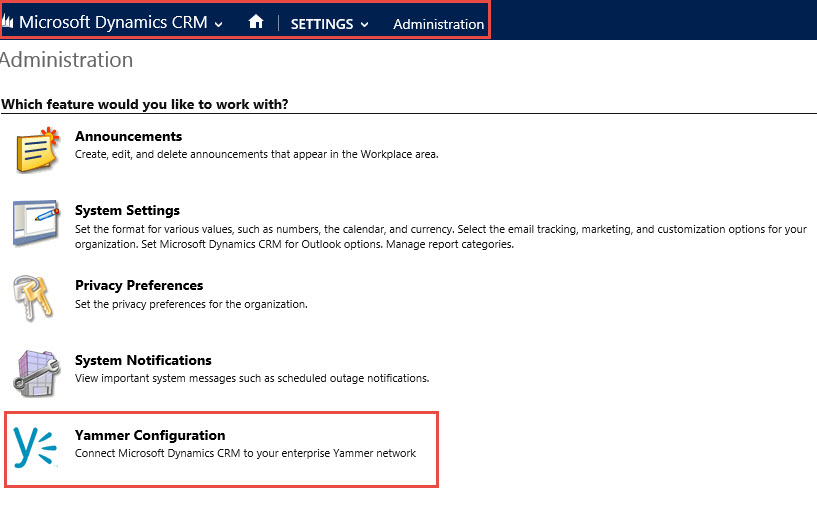Click the Administration page heading

coord(67,60)
